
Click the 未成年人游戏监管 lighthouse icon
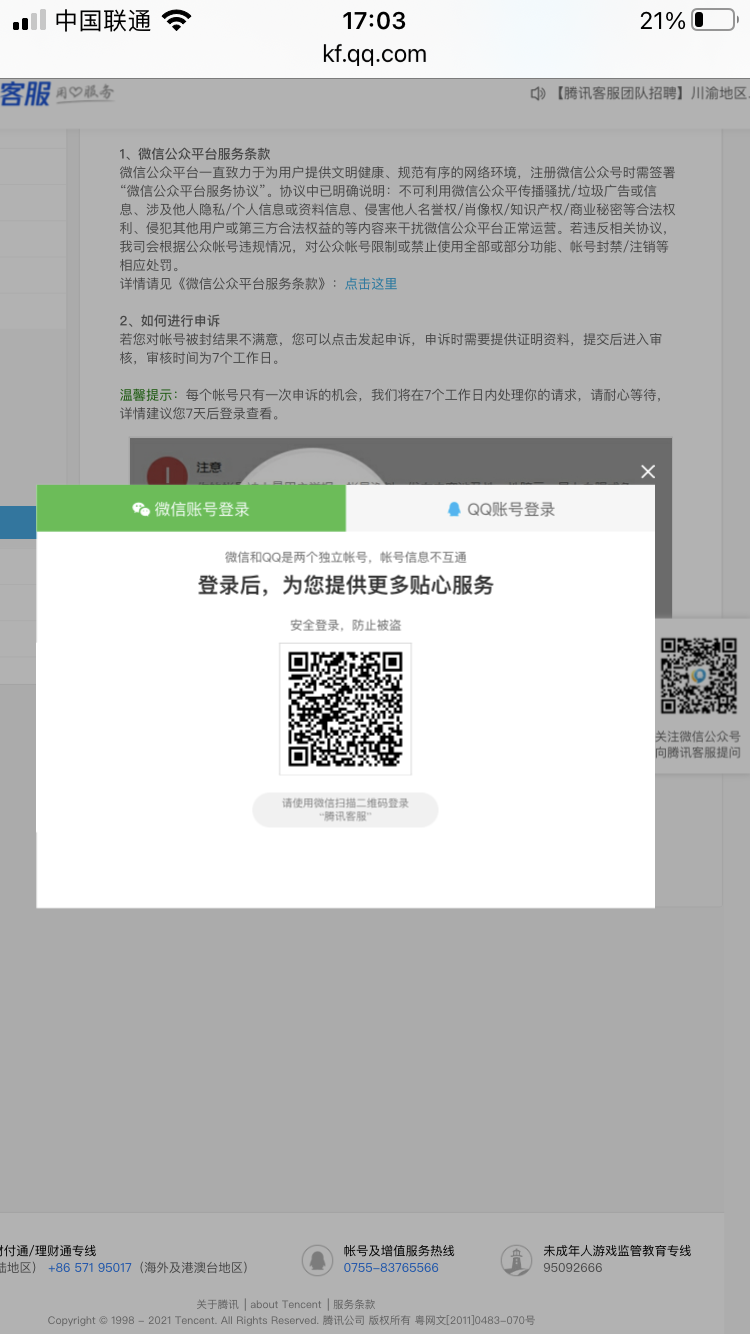(516, 1259)
